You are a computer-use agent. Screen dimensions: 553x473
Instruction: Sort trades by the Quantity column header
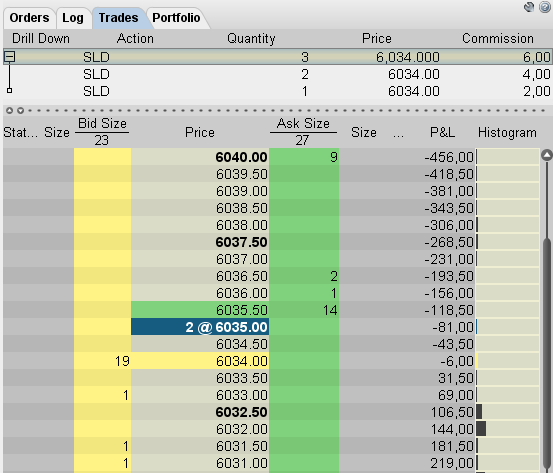tap(251, 38)
